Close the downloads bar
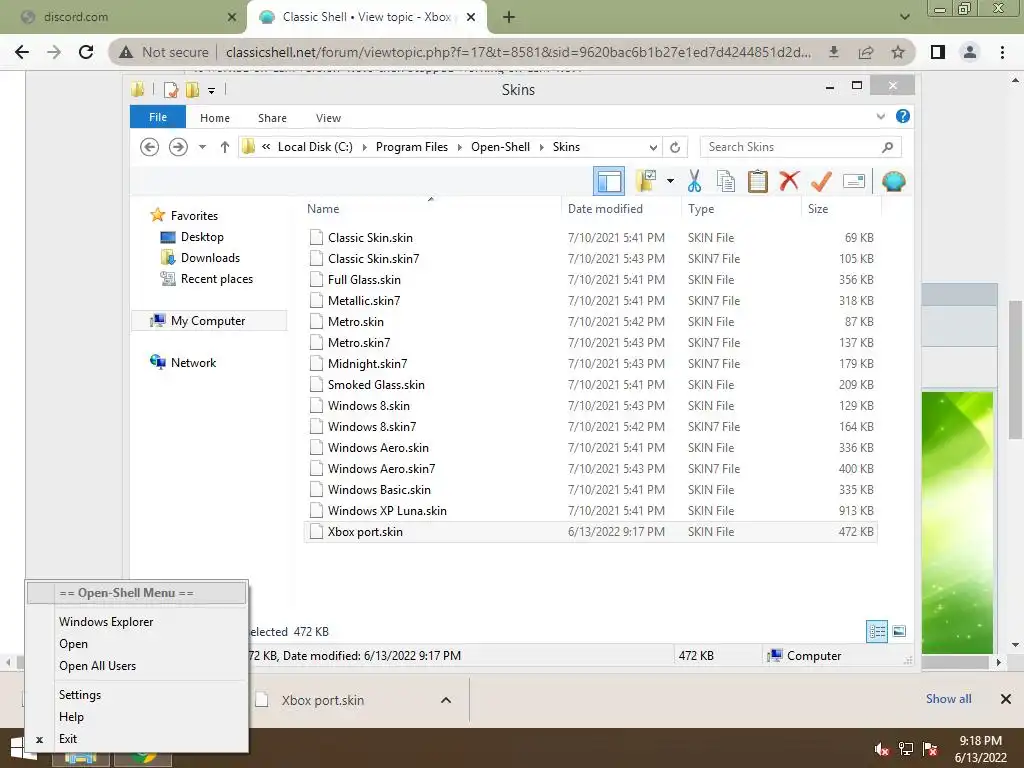The width and height of the screenshot is (1024, 768). coord(1006,699)
